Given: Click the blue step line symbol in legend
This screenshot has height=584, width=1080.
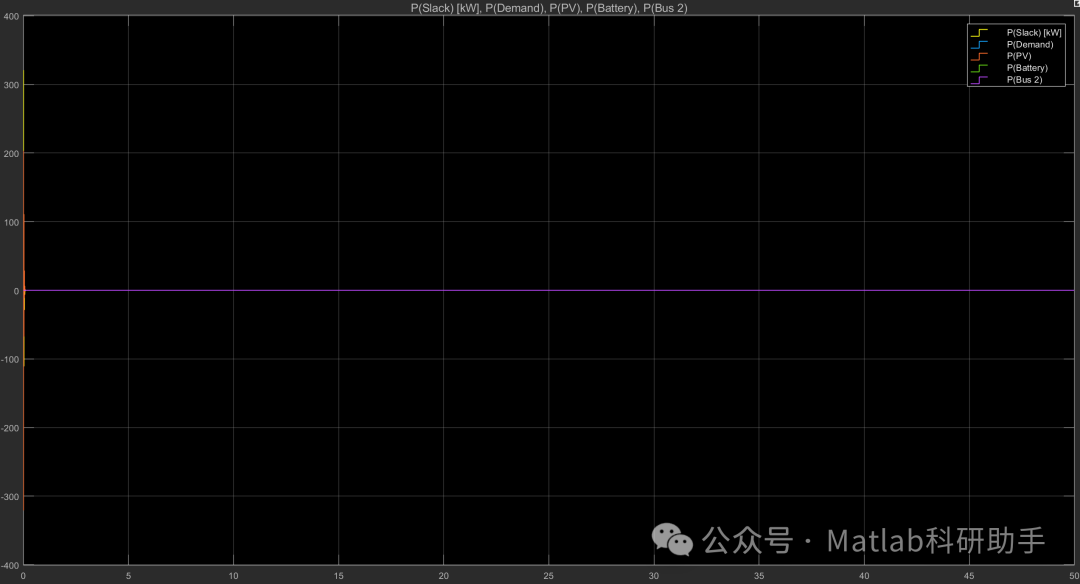Looking at the screenshot, I should click(x=979, y=44).
